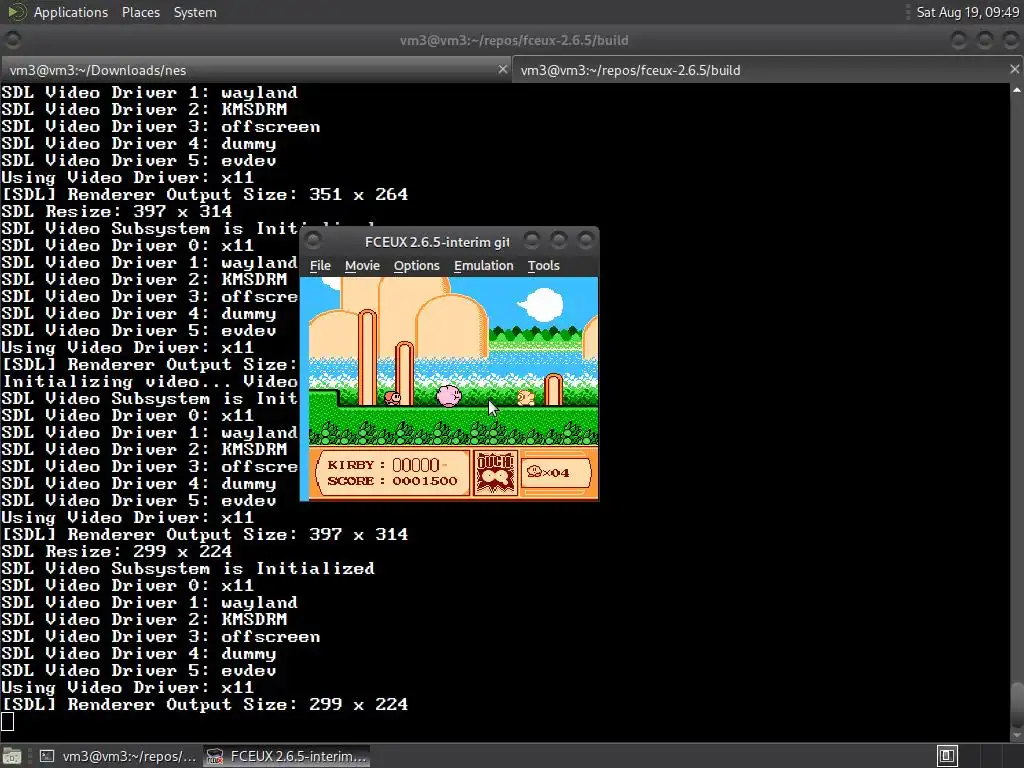Click the workspace switcher icon in bottom panel
This screenshot has width=1024, height=768.
tap(947, 756)
